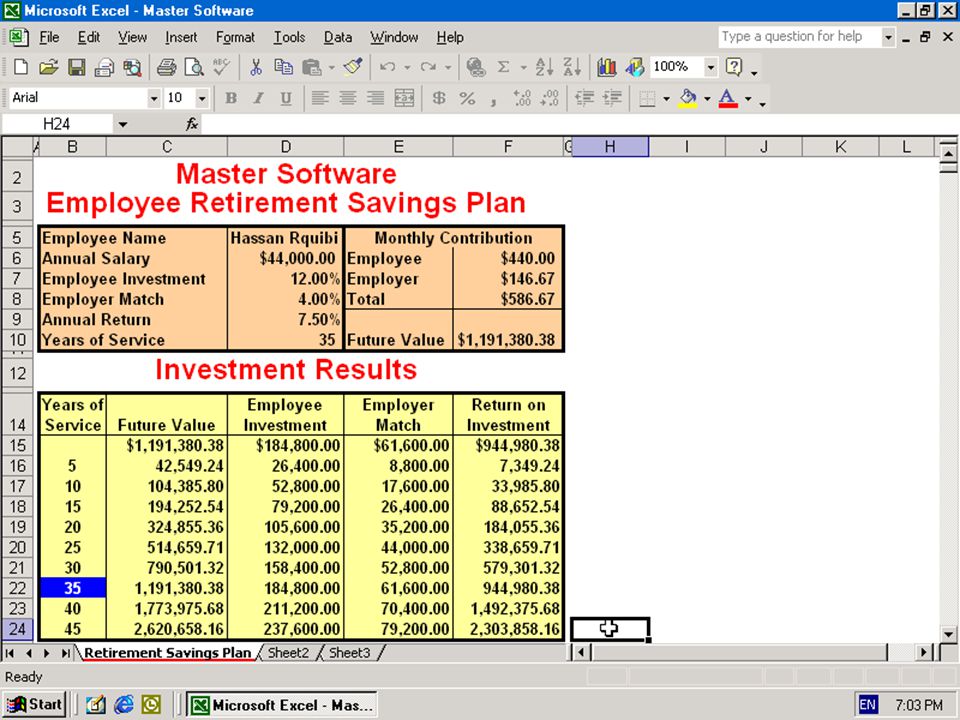Toggle Align Left
The width and height of the screenshot is (960, 720).
pyautogui.click(x=320, y=98)
